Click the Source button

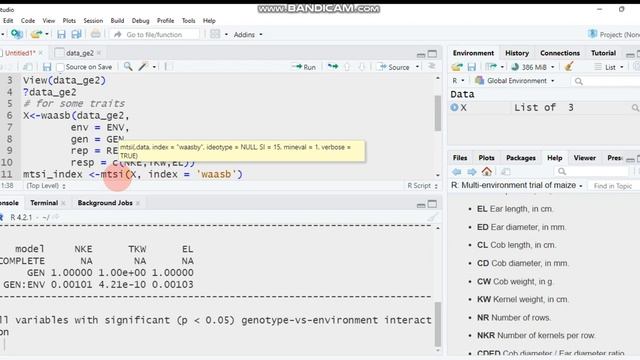(394, 67)
